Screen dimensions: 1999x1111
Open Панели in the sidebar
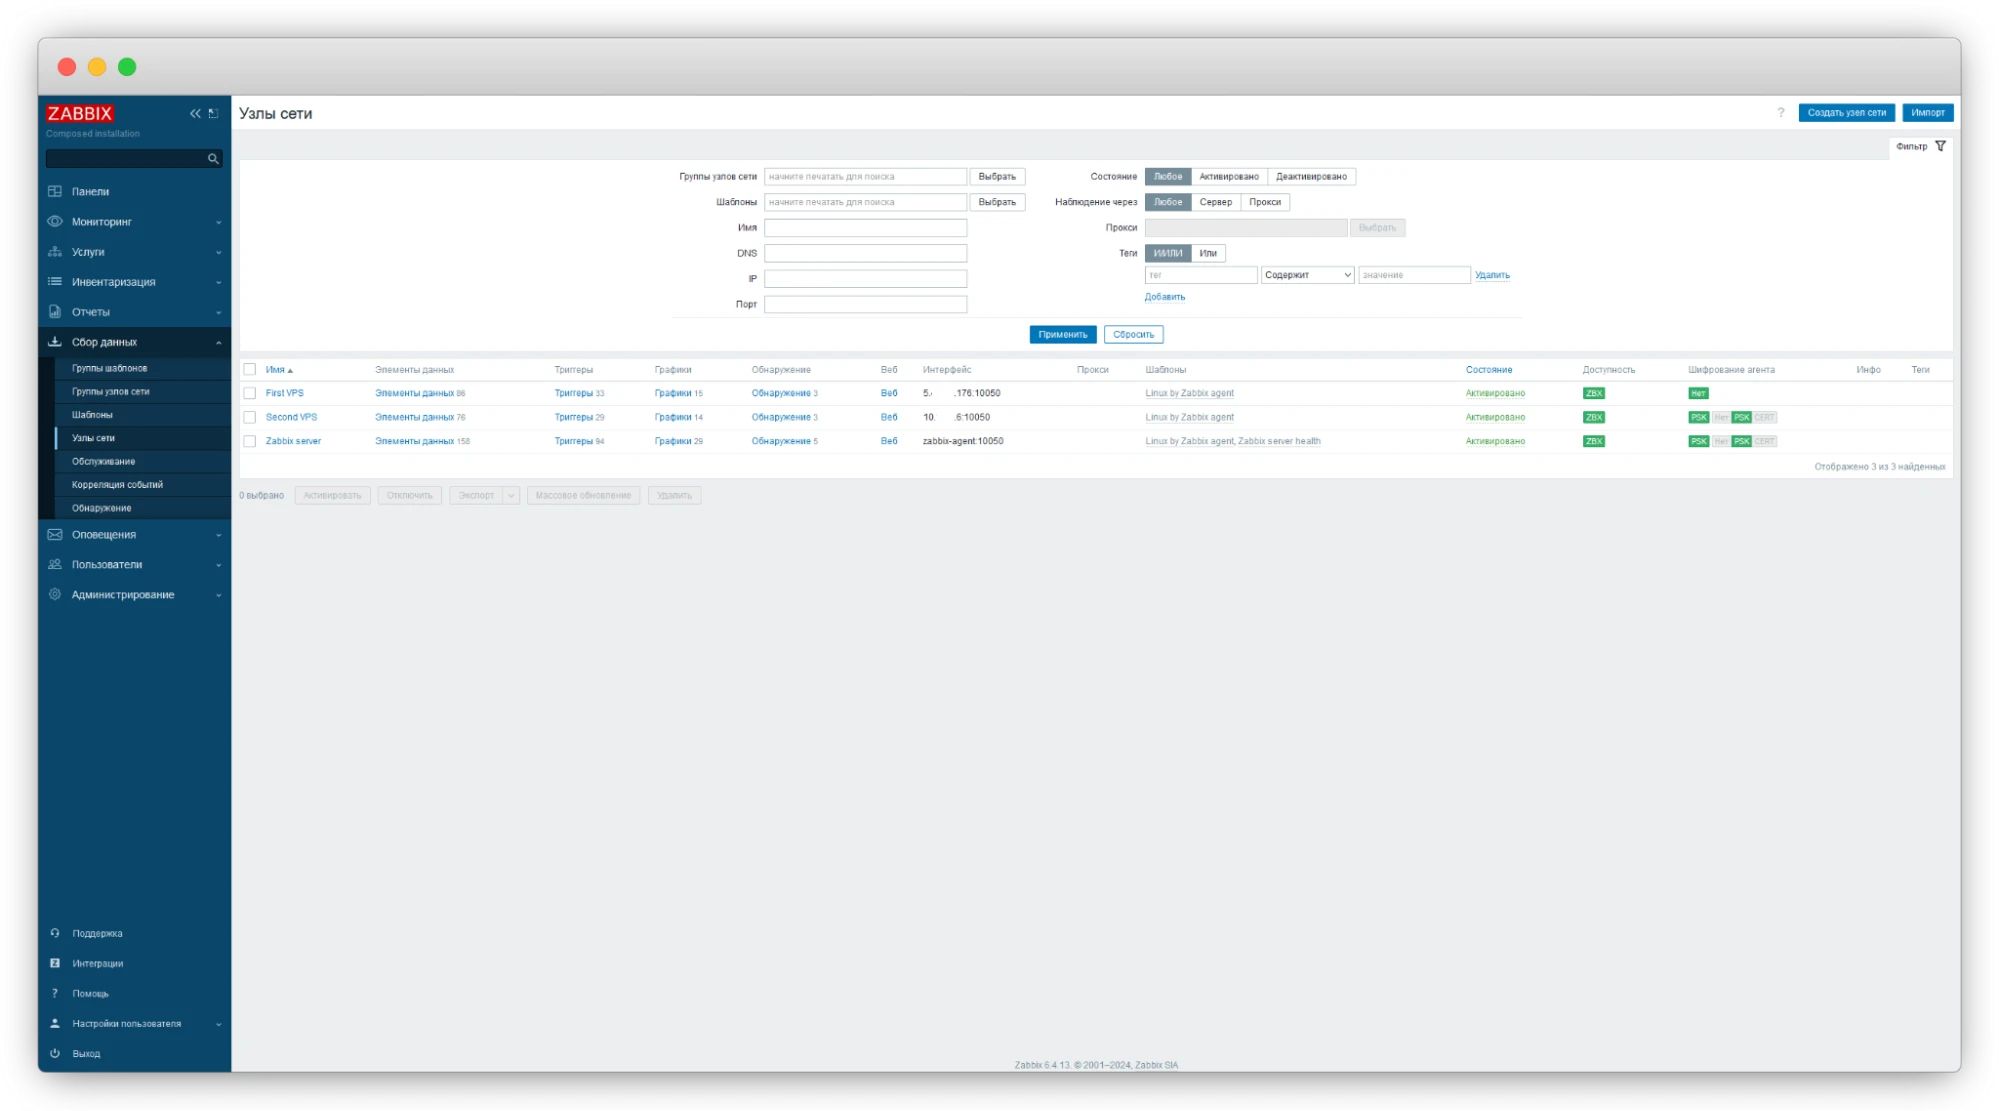point(90,191)
